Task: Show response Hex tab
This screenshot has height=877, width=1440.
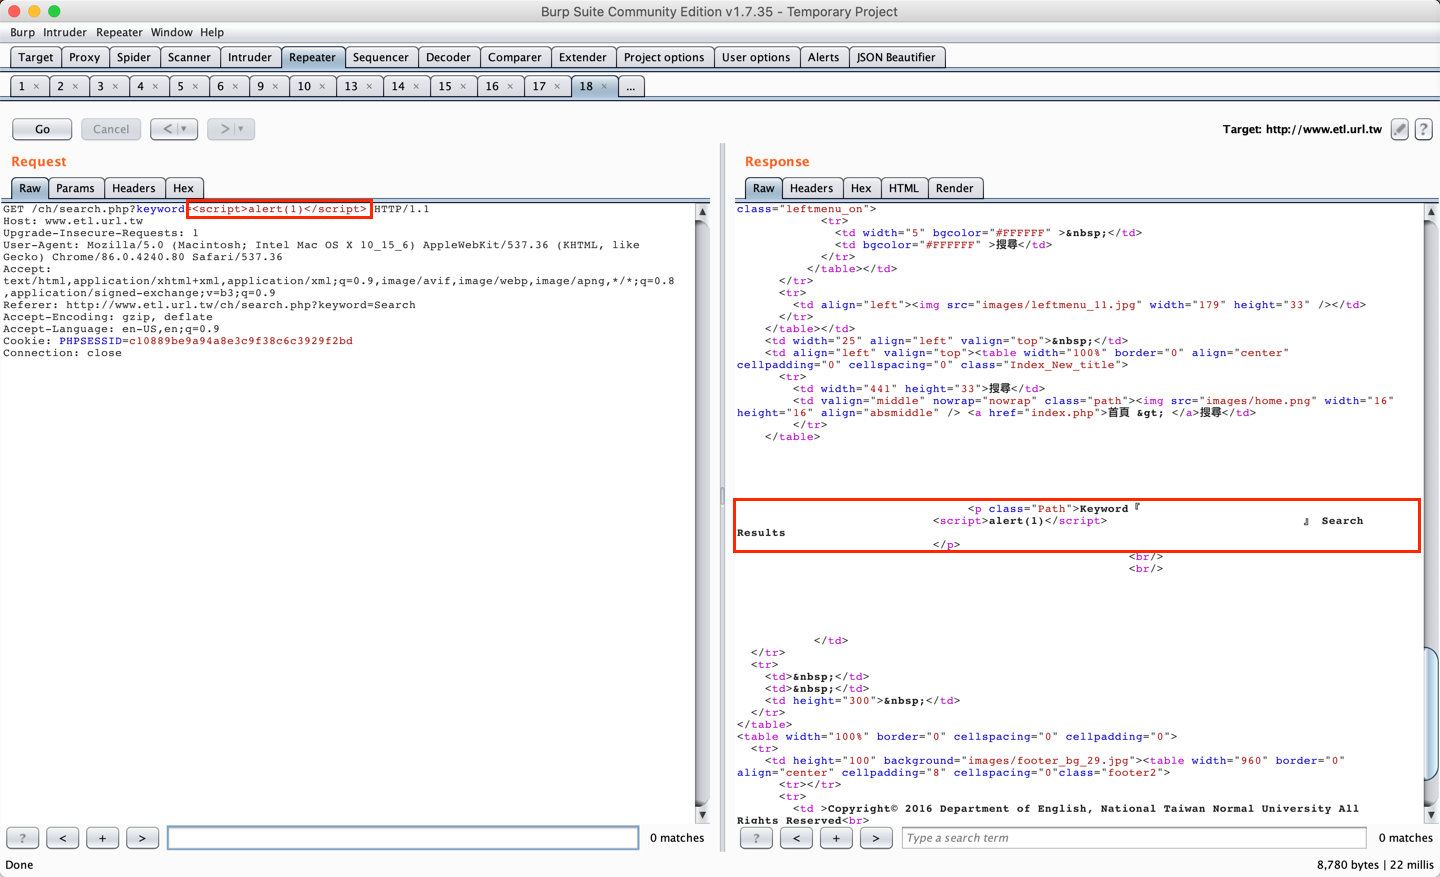Action: tap(861, 188)
